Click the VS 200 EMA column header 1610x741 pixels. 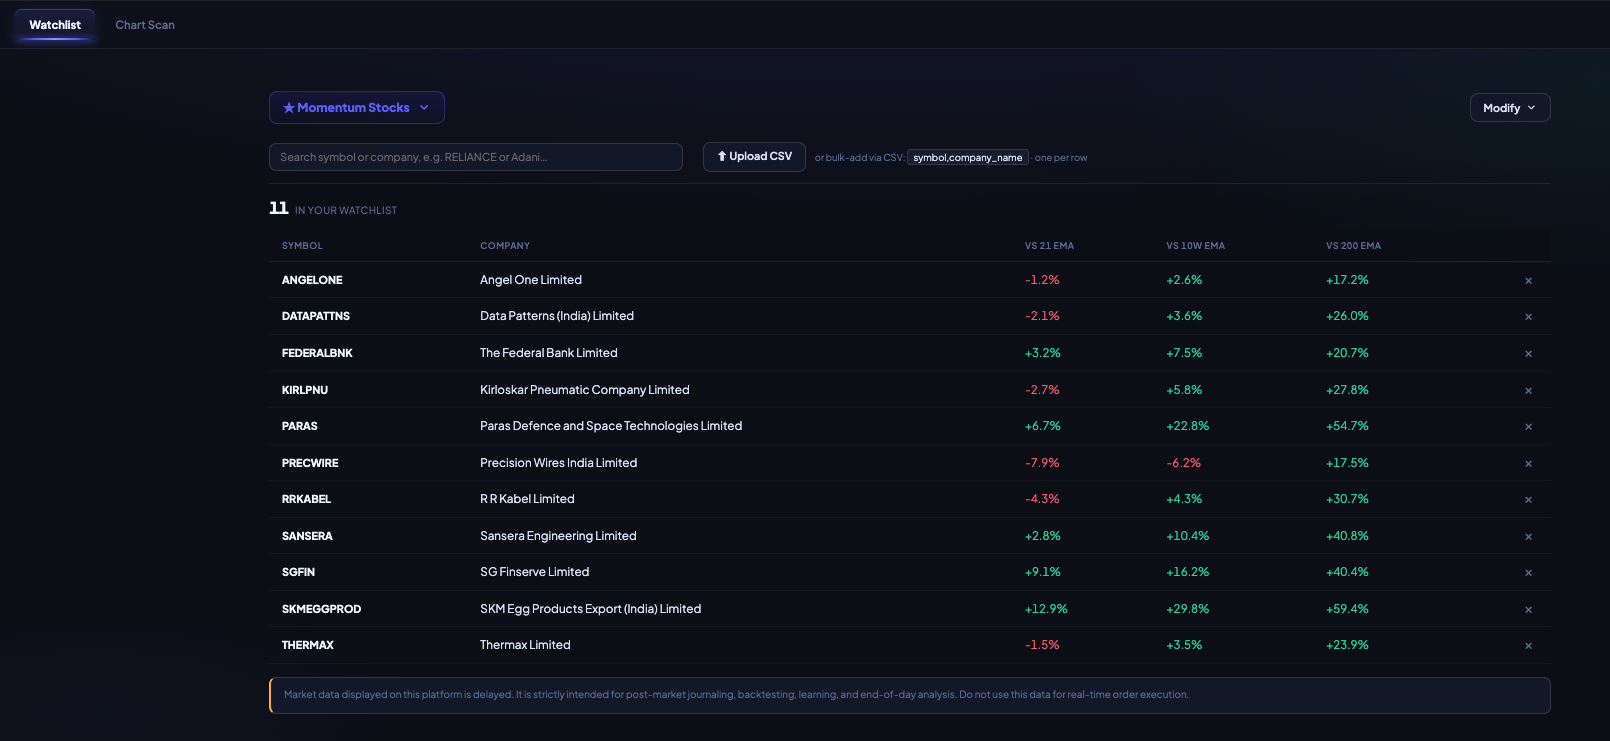pyautogui.click(x=1353, y=246)
